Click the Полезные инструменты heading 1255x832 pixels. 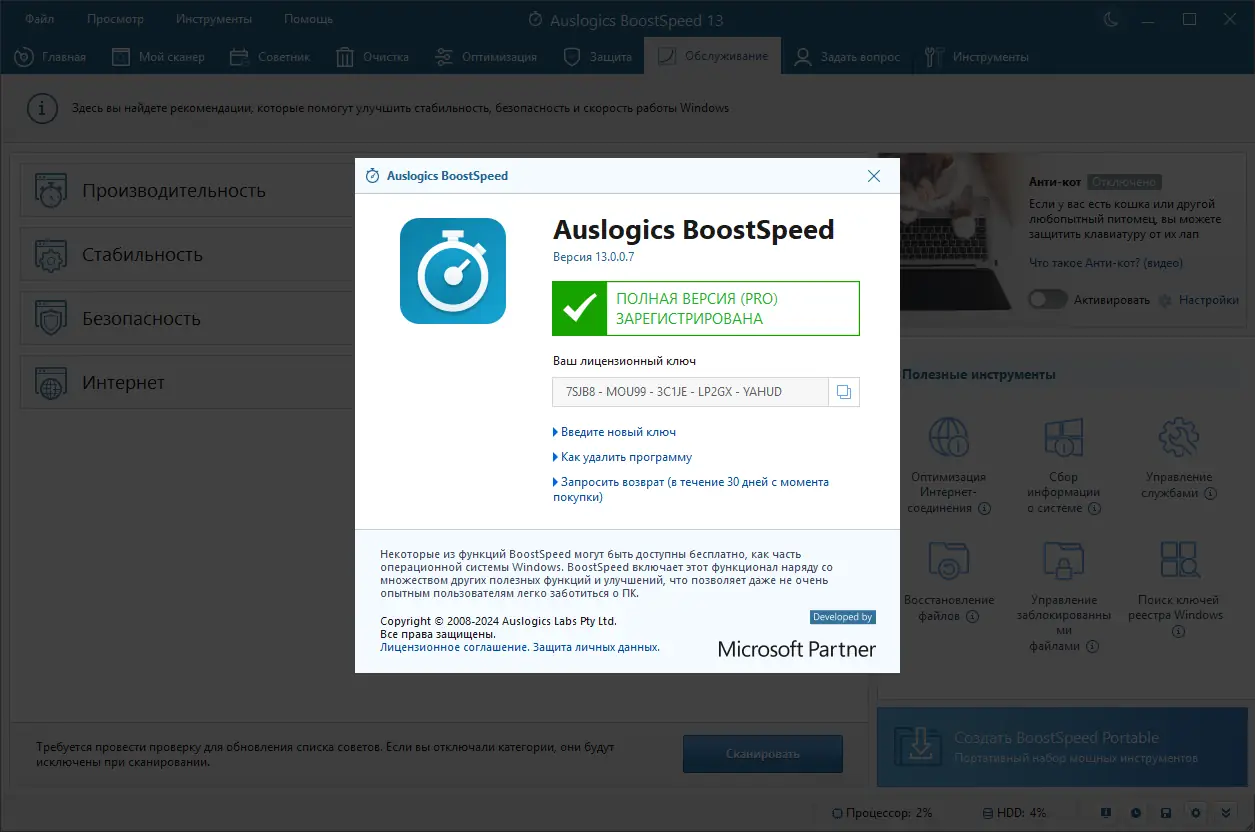pyautogui.click(x=979, y=375)
